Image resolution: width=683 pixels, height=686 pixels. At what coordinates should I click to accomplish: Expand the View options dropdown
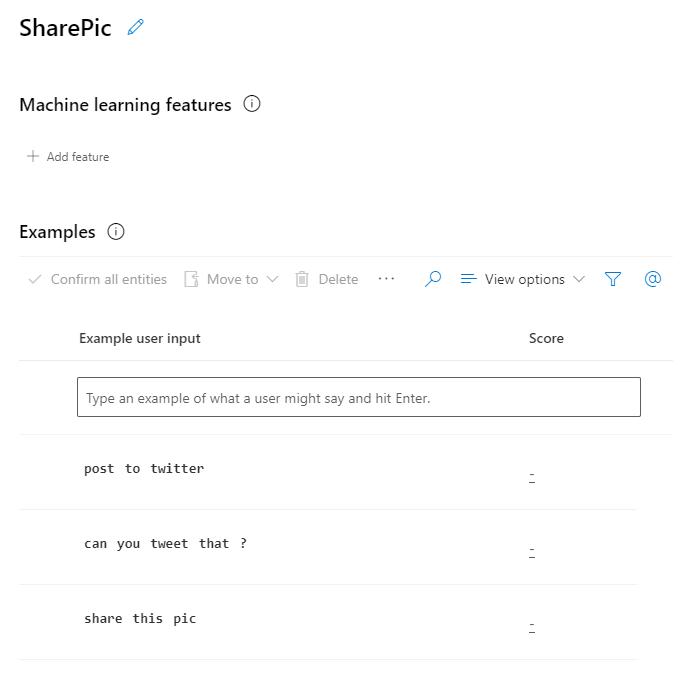click(x=522, y=280)
